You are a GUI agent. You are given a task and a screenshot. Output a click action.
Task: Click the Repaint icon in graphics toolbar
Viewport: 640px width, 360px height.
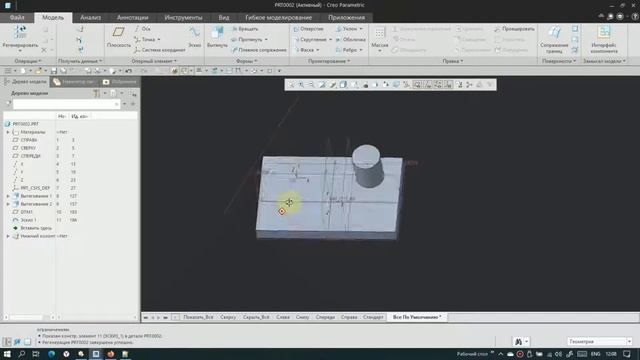tap(322, 84)
